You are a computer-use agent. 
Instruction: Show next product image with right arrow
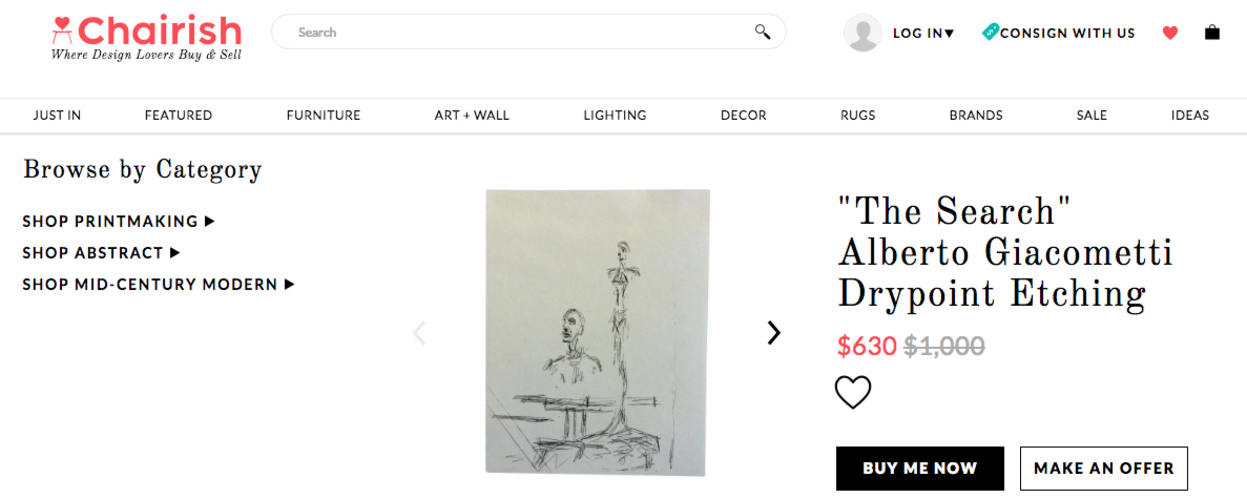pos(773,333)
